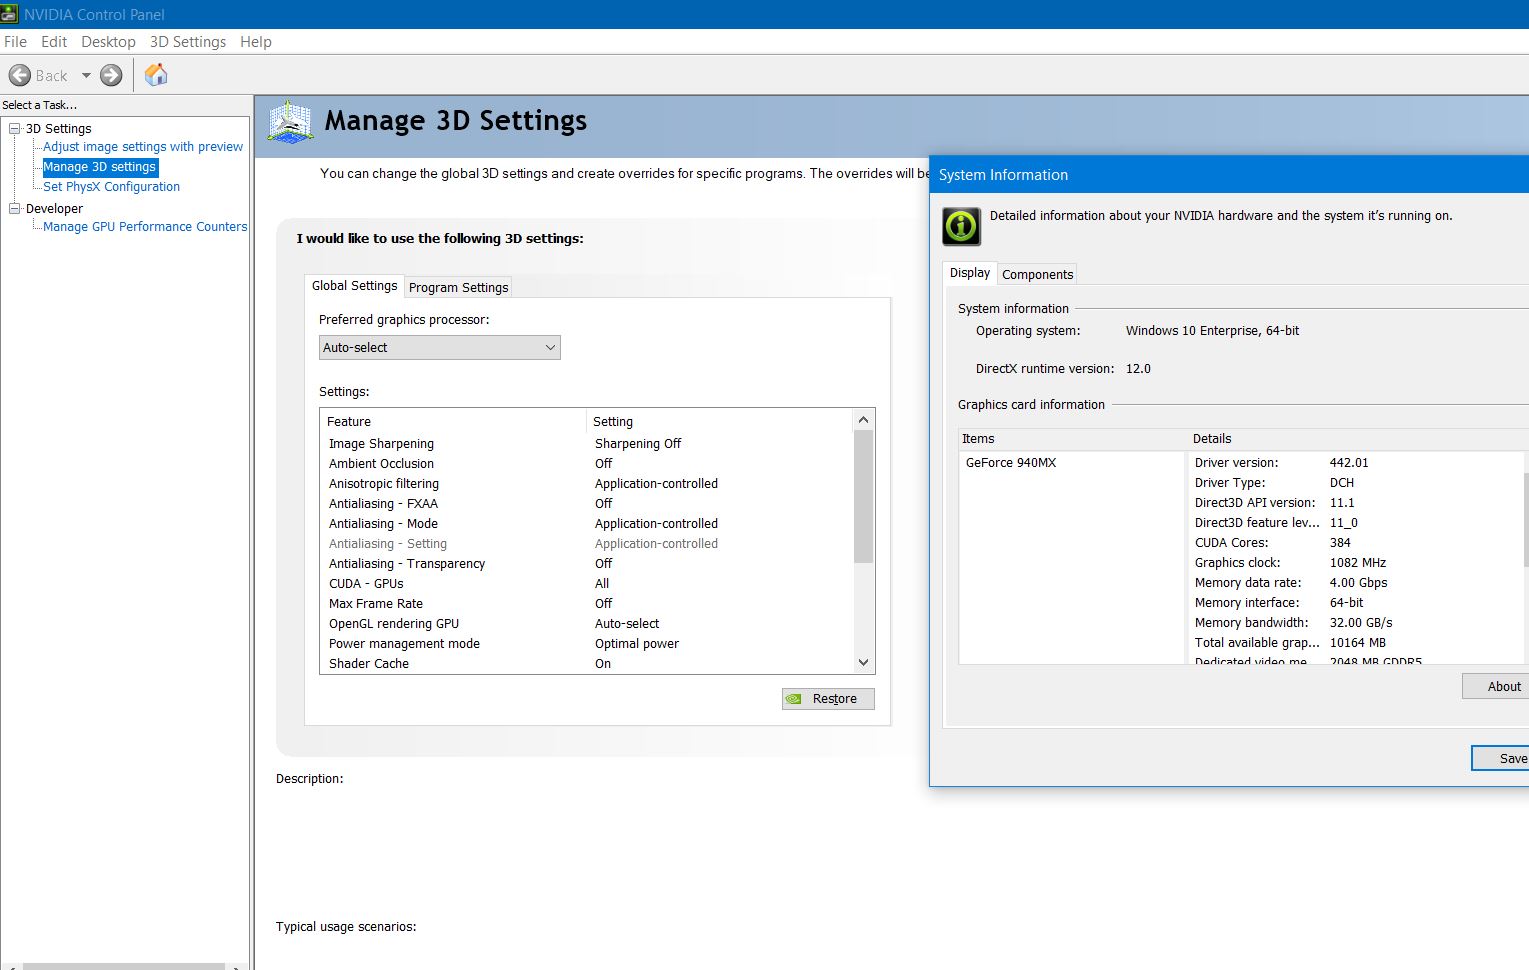Click Driver version value 442.01
The width and height of the screenshot is (1529, 970).
pyautogui.click(x=1349, y=463)
